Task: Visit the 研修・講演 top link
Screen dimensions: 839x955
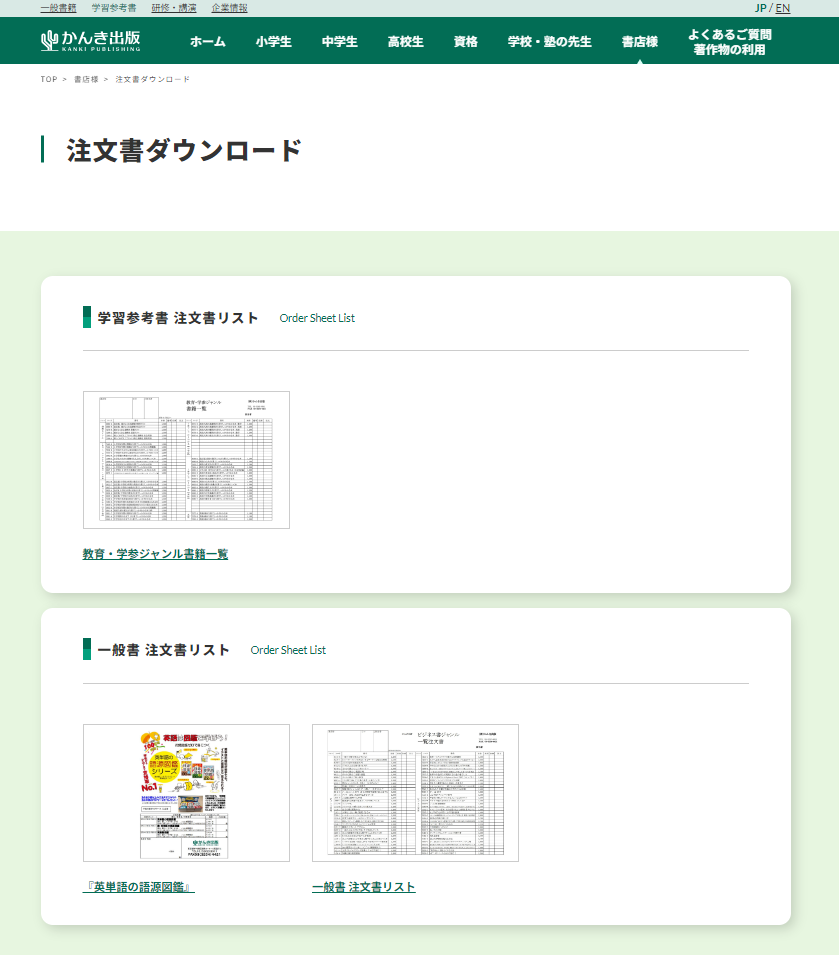Action: click(174, 8)
